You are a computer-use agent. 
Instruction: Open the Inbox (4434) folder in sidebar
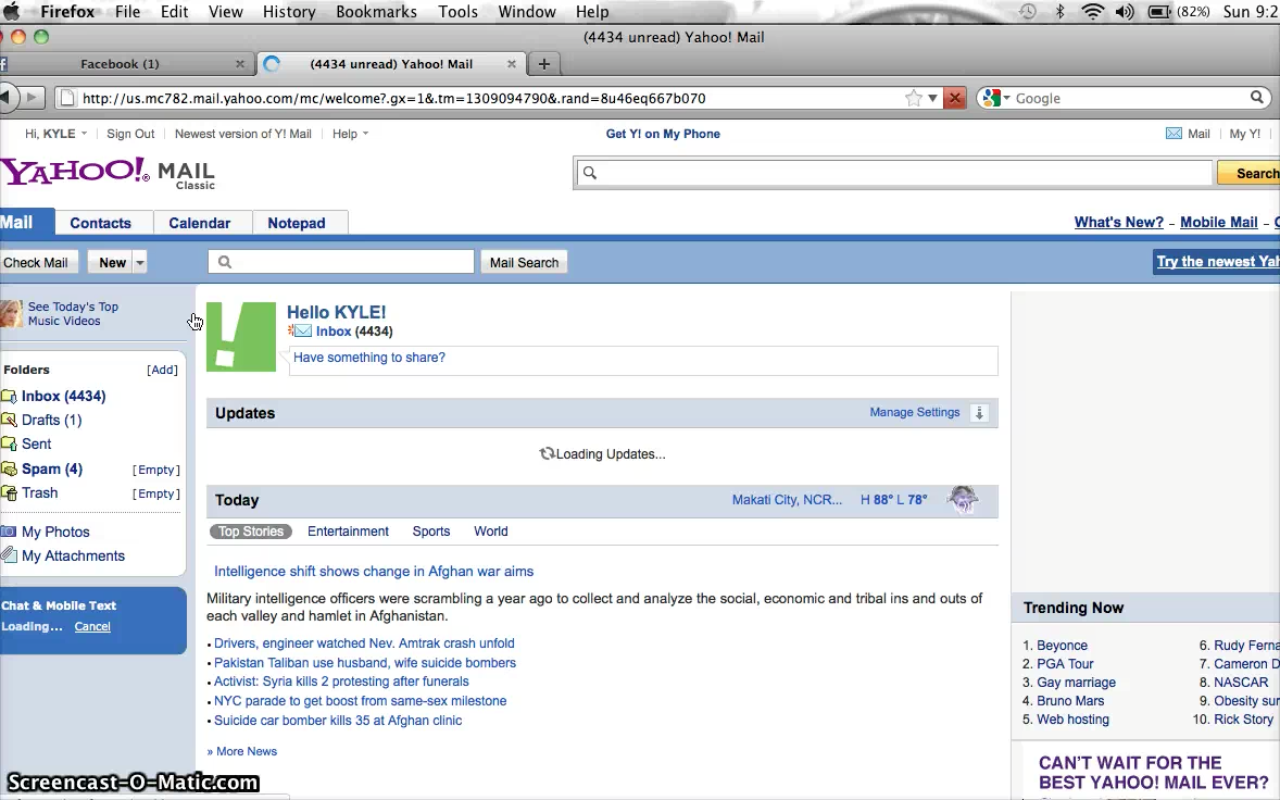(x=63, y=396)
